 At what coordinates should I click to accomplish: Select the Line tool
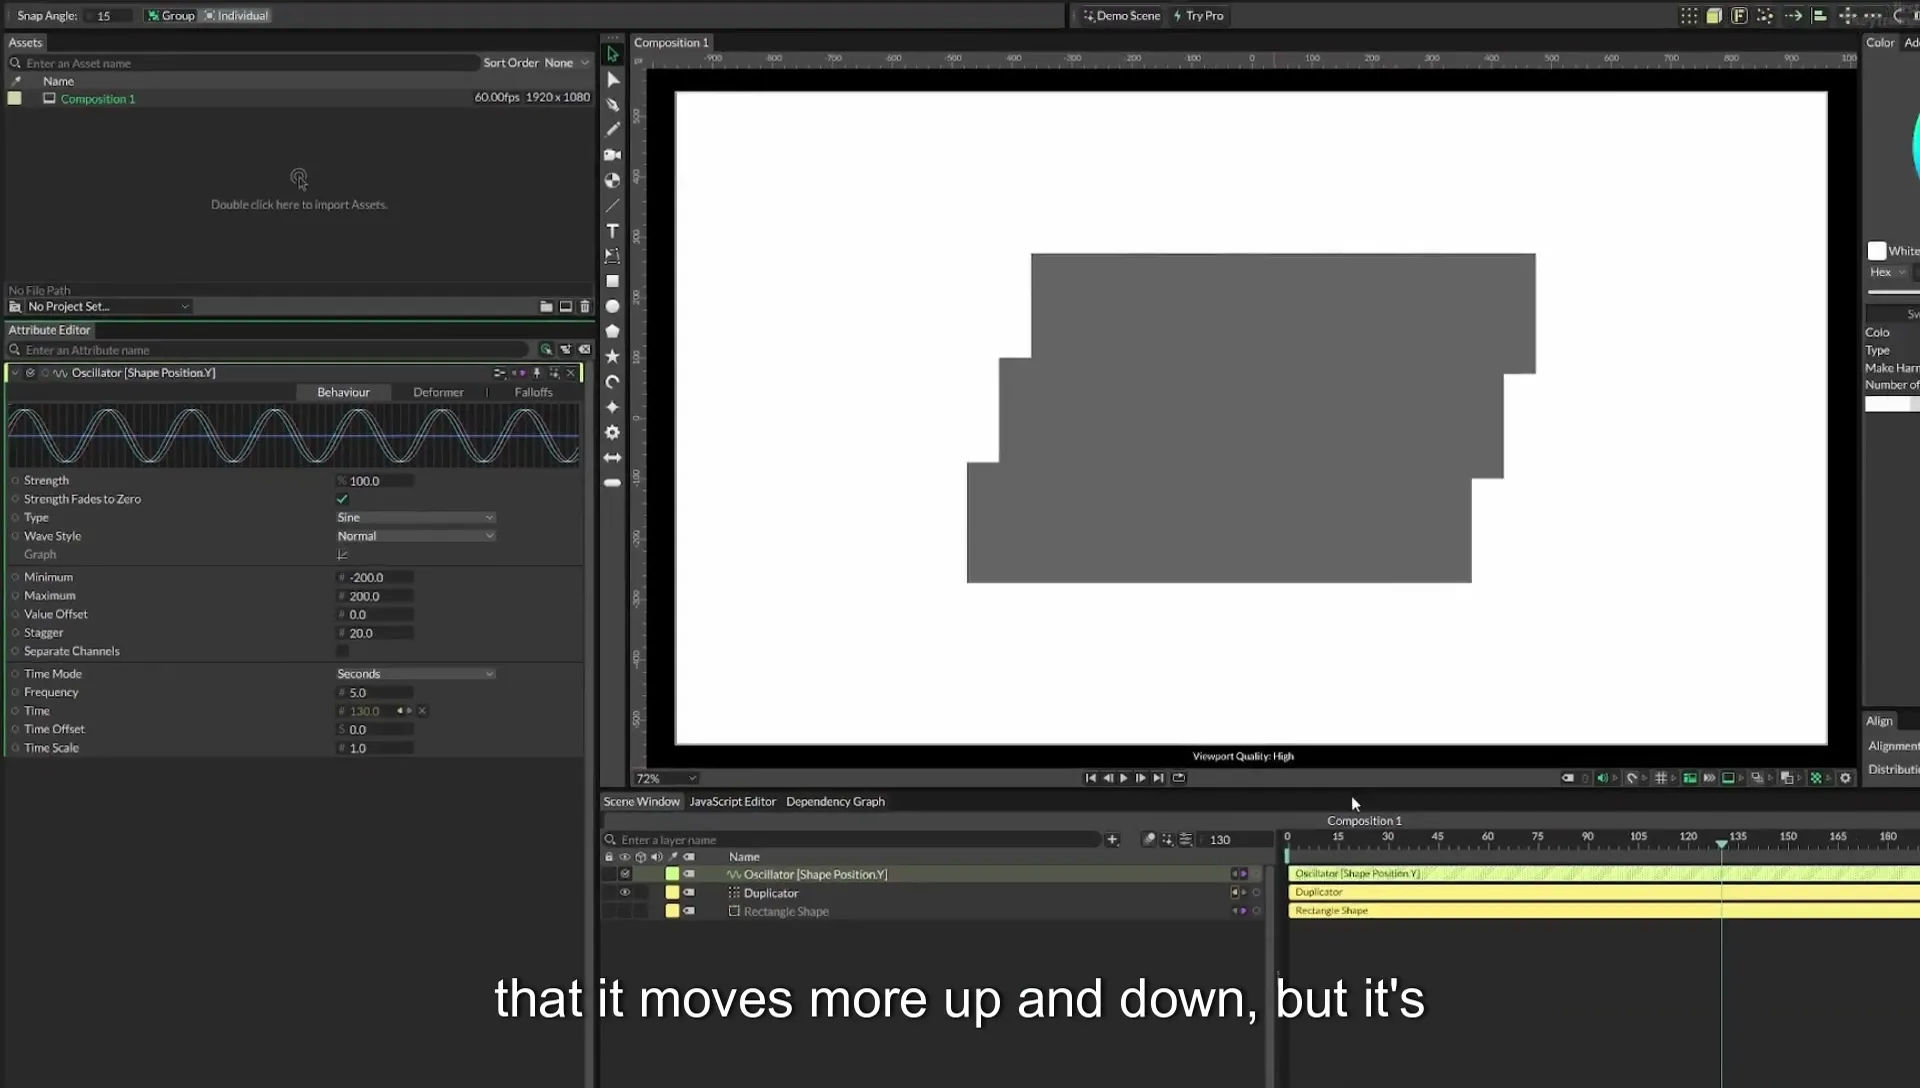pyautogui.click(x=613, y=205)
